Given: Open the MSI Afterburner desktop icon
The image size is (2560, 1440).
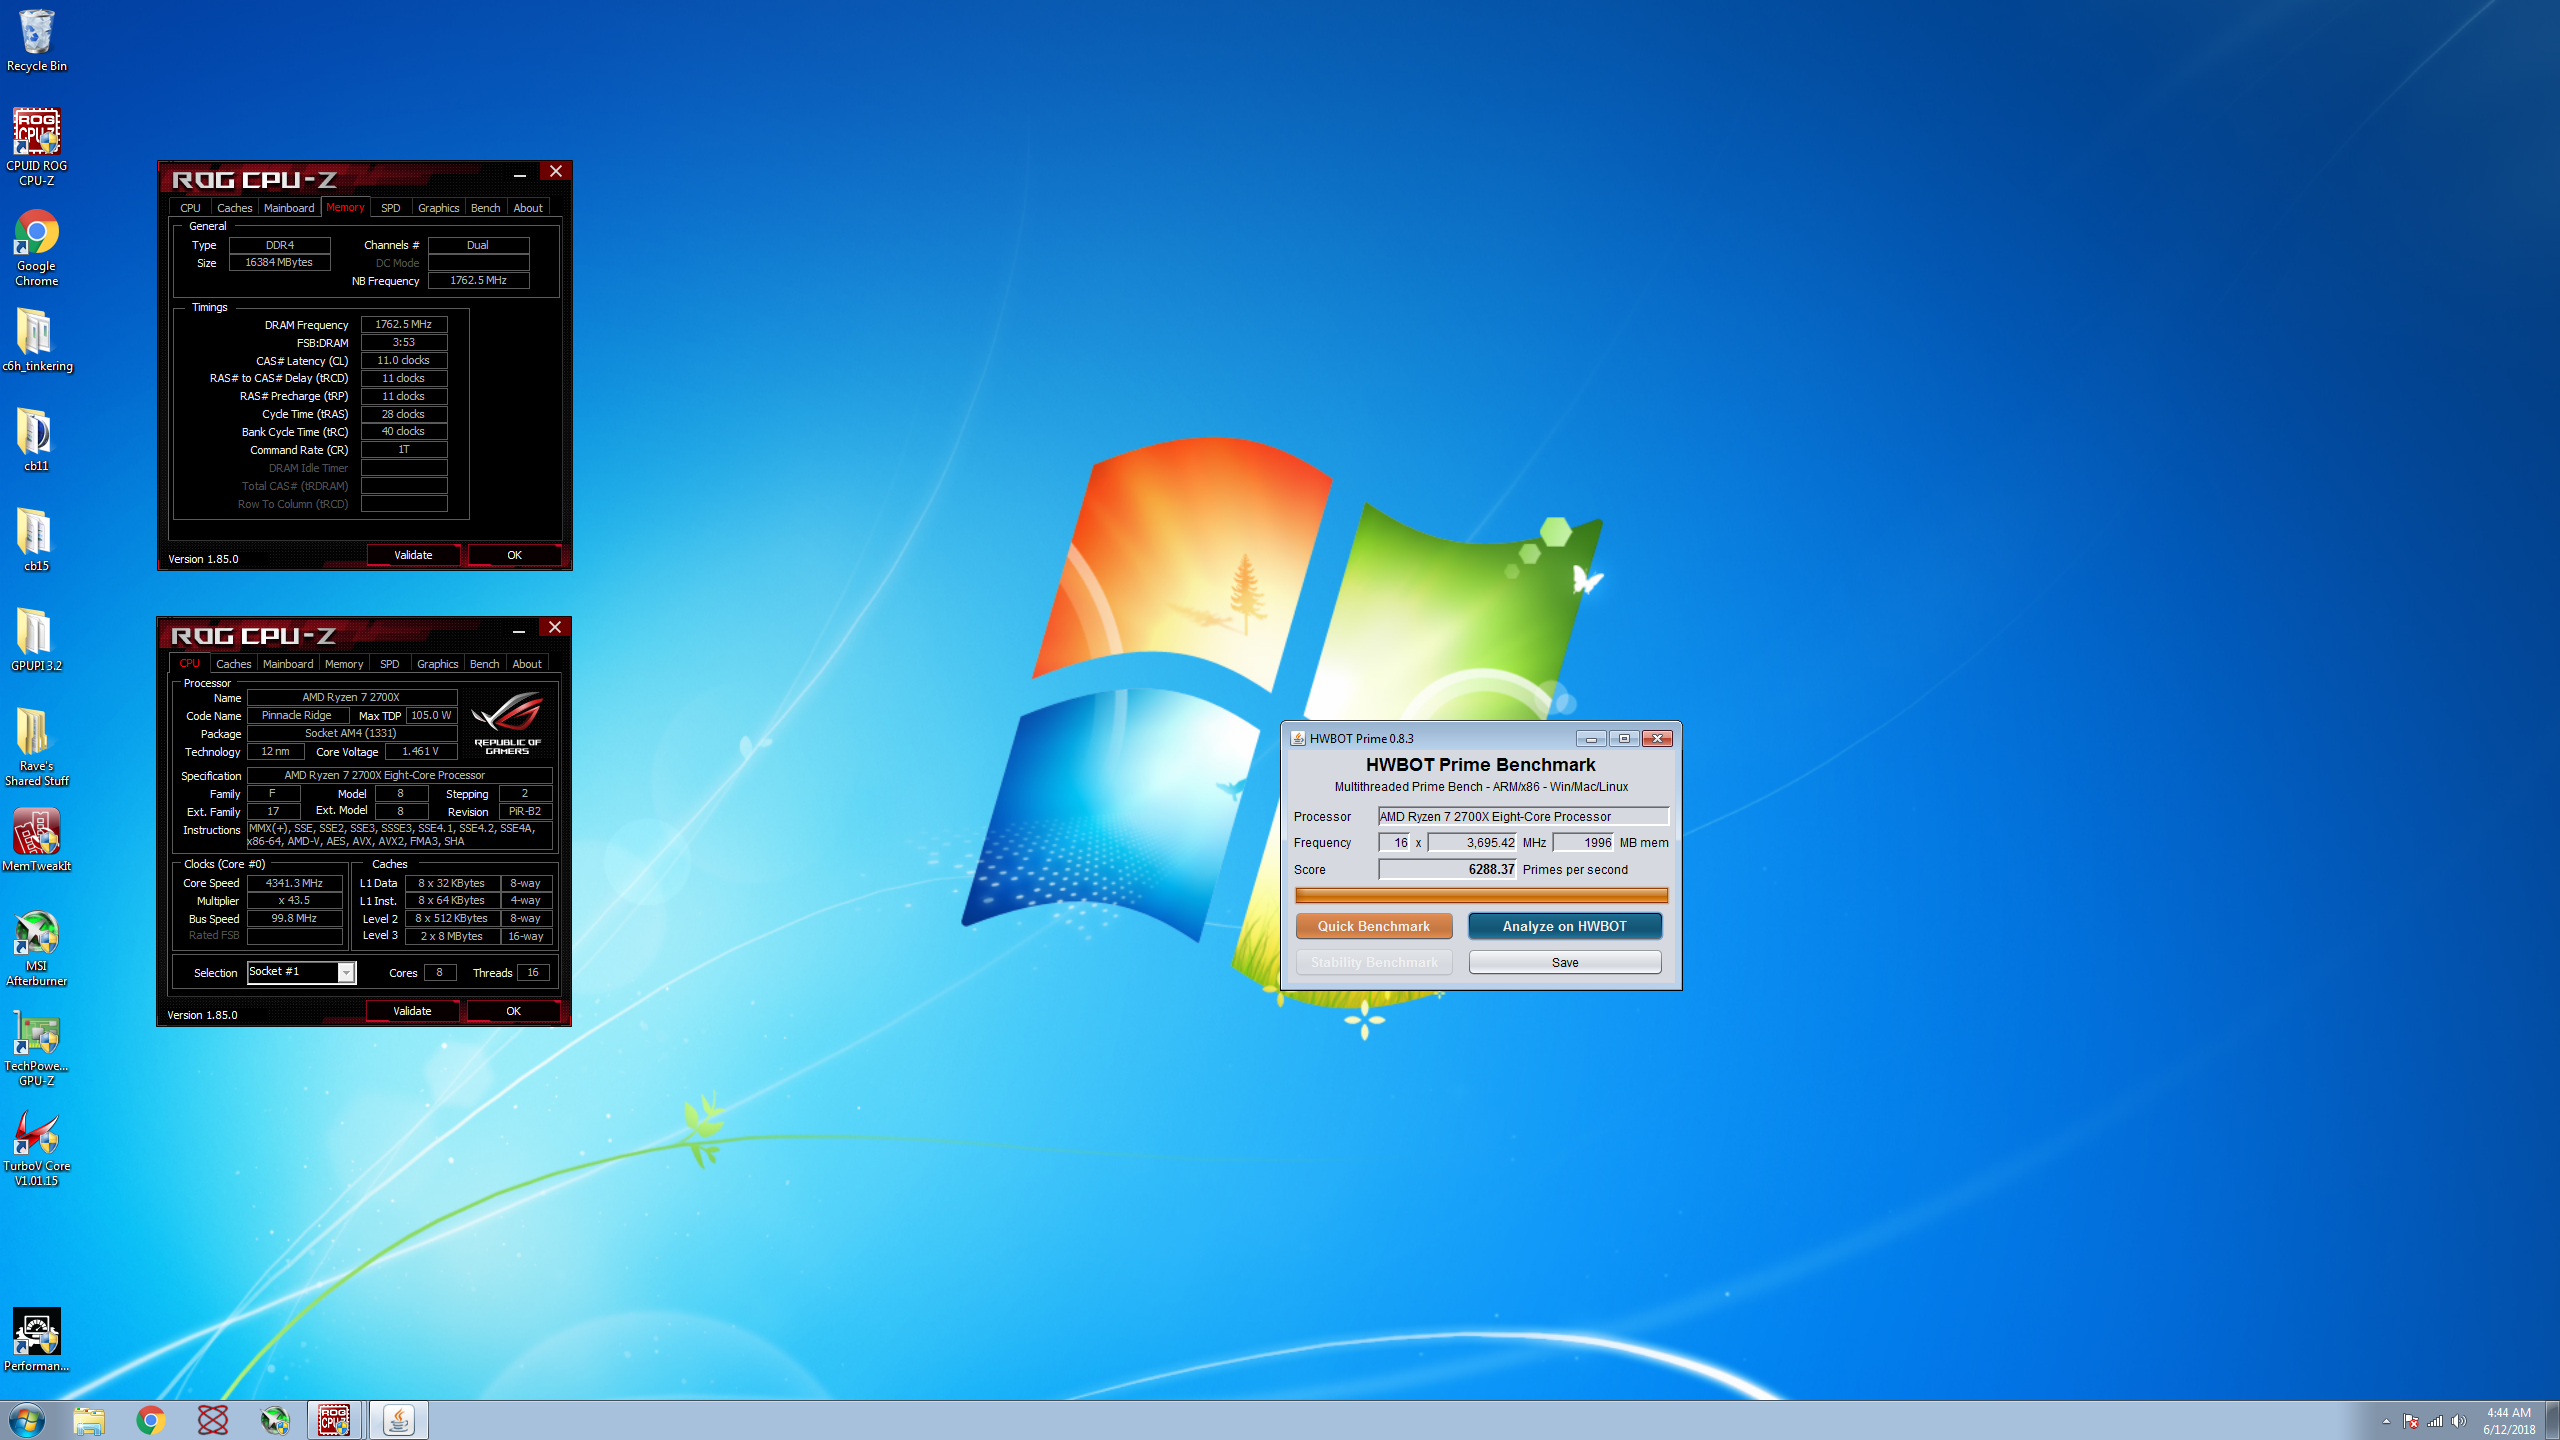Looking at the screenshot, I should click(37, 947).
